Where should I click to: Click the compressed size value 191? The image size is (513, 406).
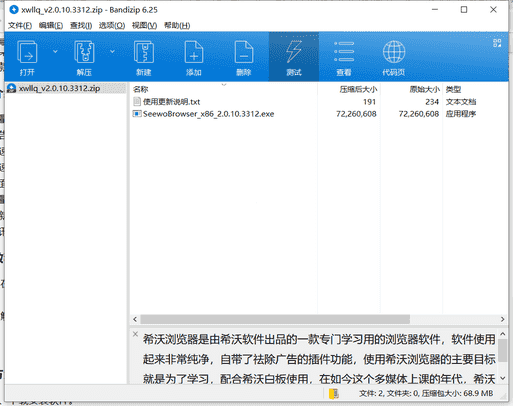(369, 102)
